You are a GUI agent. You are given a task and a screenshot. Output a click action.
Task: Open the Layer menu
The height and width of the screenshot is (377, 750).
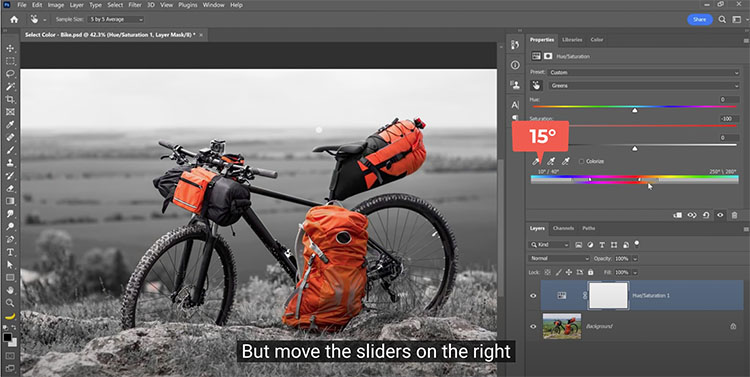coord(77,5)
